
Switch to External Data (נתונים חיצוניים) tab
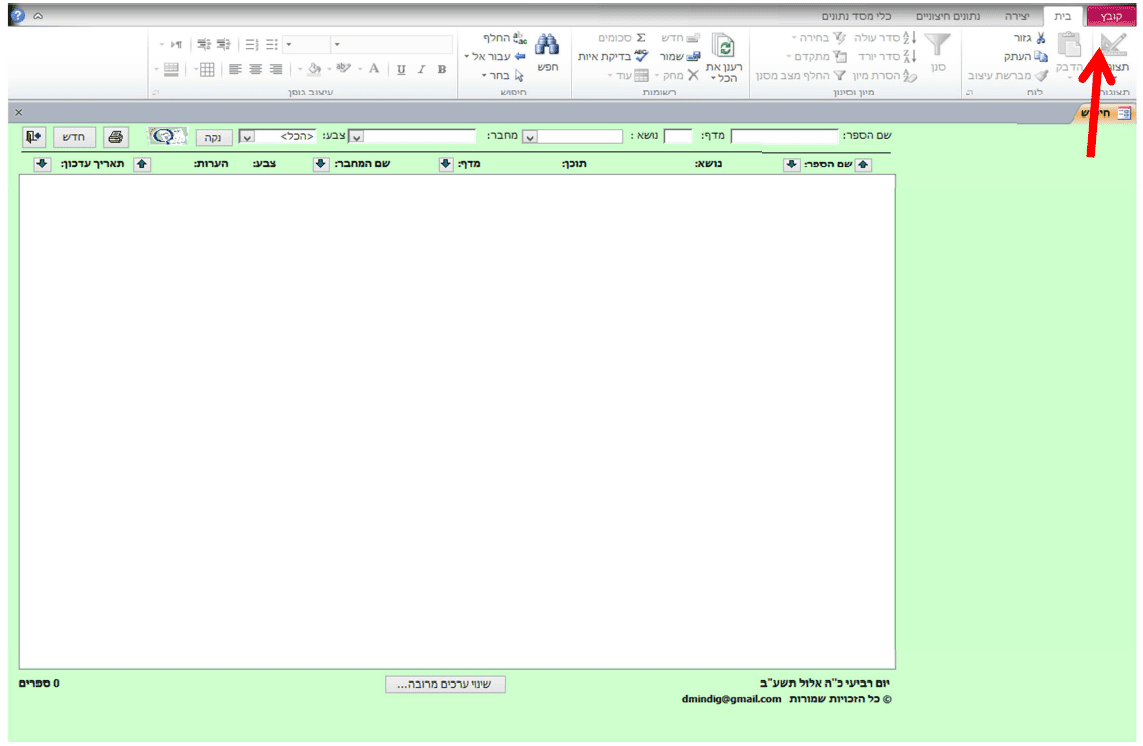[x=948, y=16]
